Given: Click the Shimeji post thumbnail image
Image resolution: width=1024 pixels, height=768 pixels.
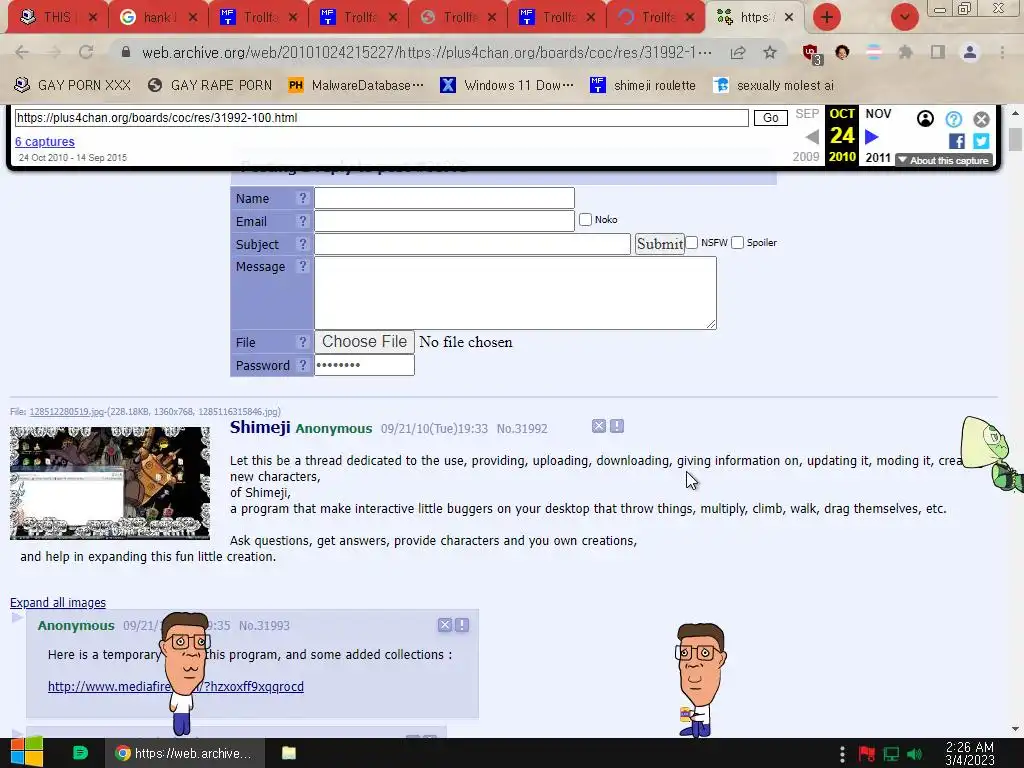Looking at the screenshot, I should click(x=110, y=483).
